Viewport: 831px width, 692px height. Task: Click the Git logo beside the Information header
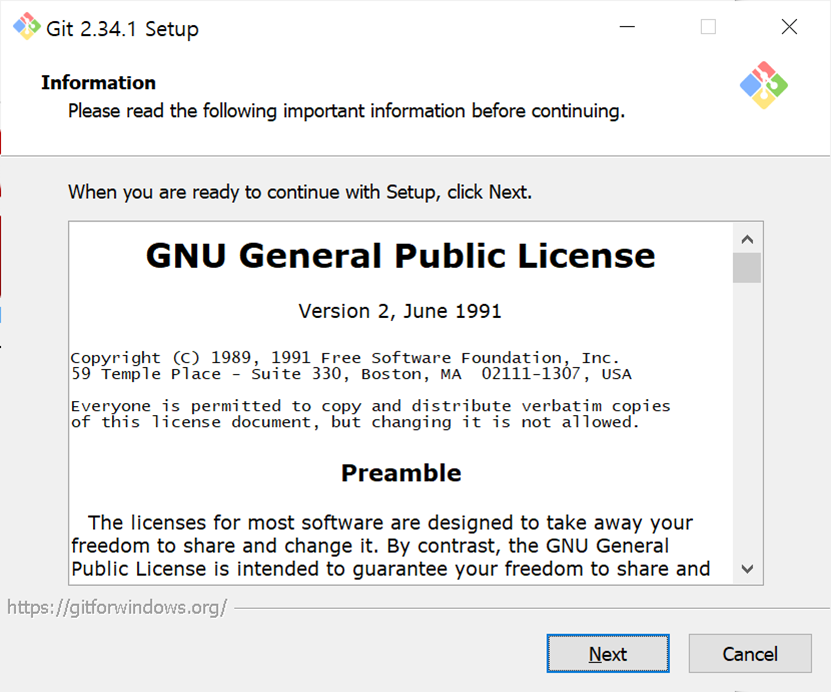click(x=764, y=85)
